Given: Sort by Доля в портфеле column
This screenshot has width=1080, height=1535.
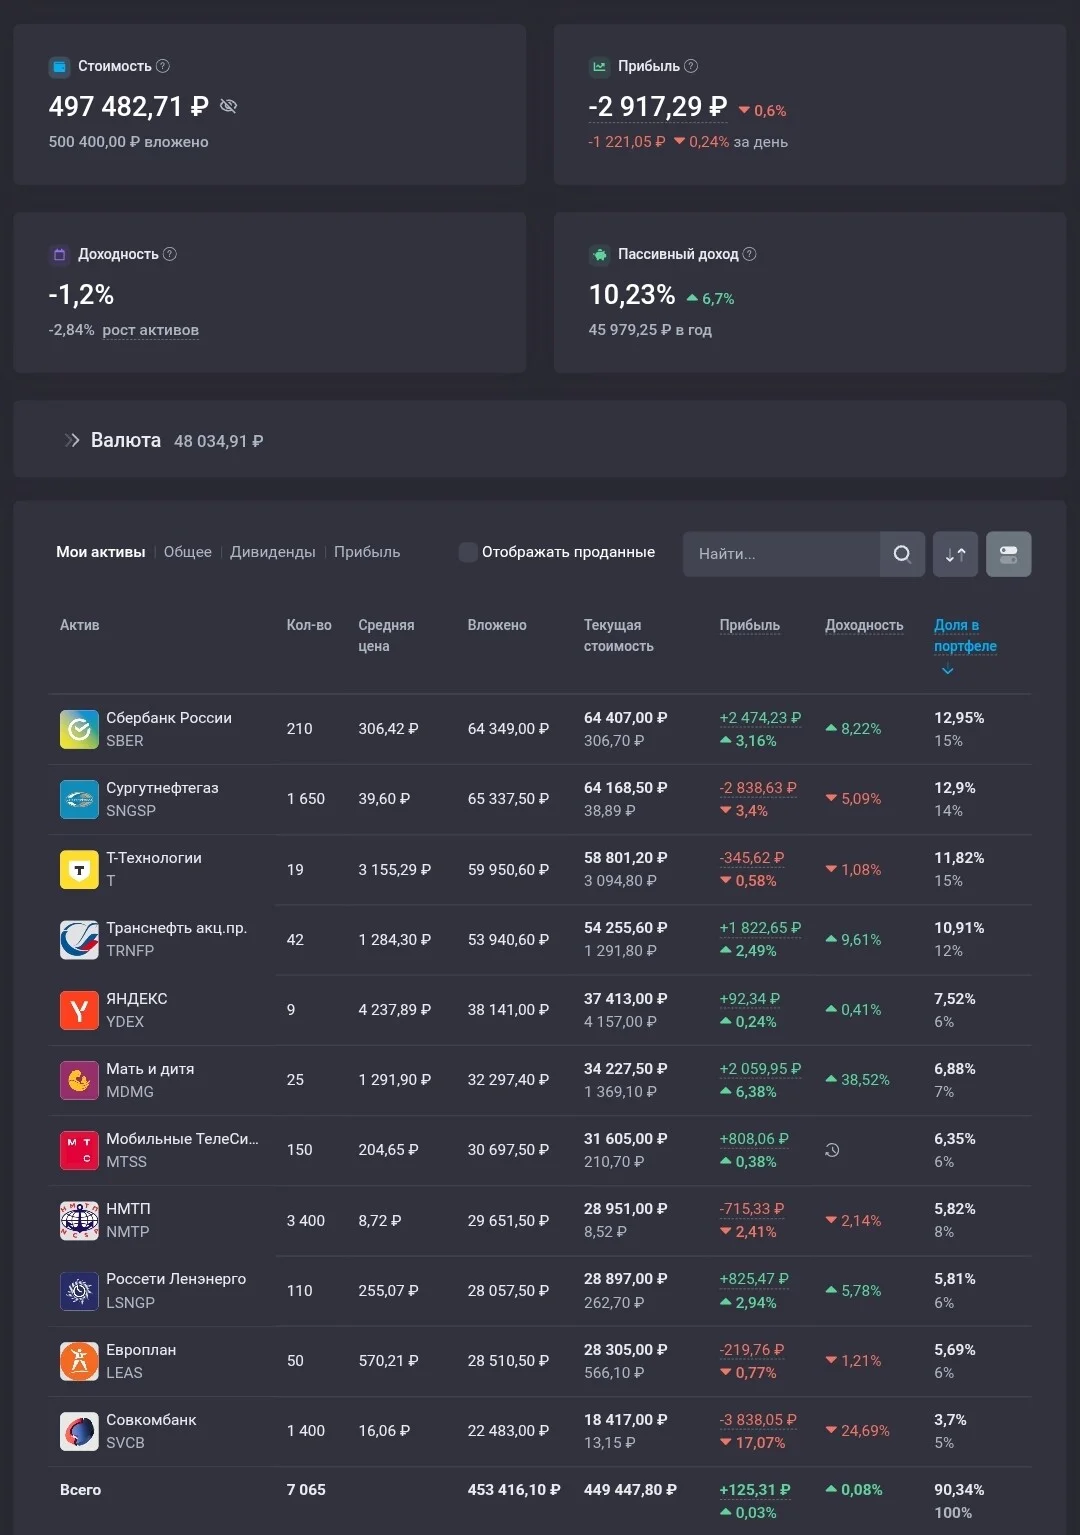Looking at the screenshot, I should tap(965, 635).
